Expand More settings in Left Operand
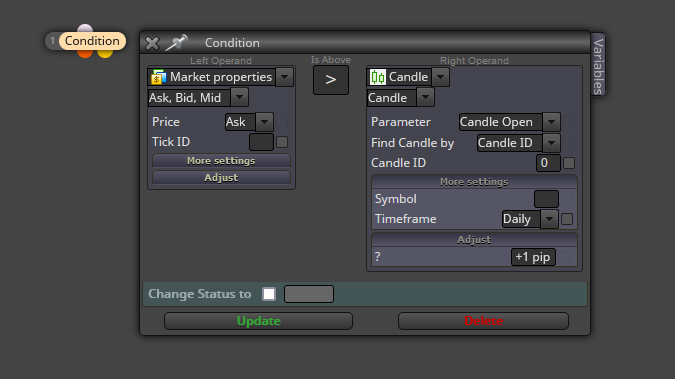675x379 pixels. 221,160
